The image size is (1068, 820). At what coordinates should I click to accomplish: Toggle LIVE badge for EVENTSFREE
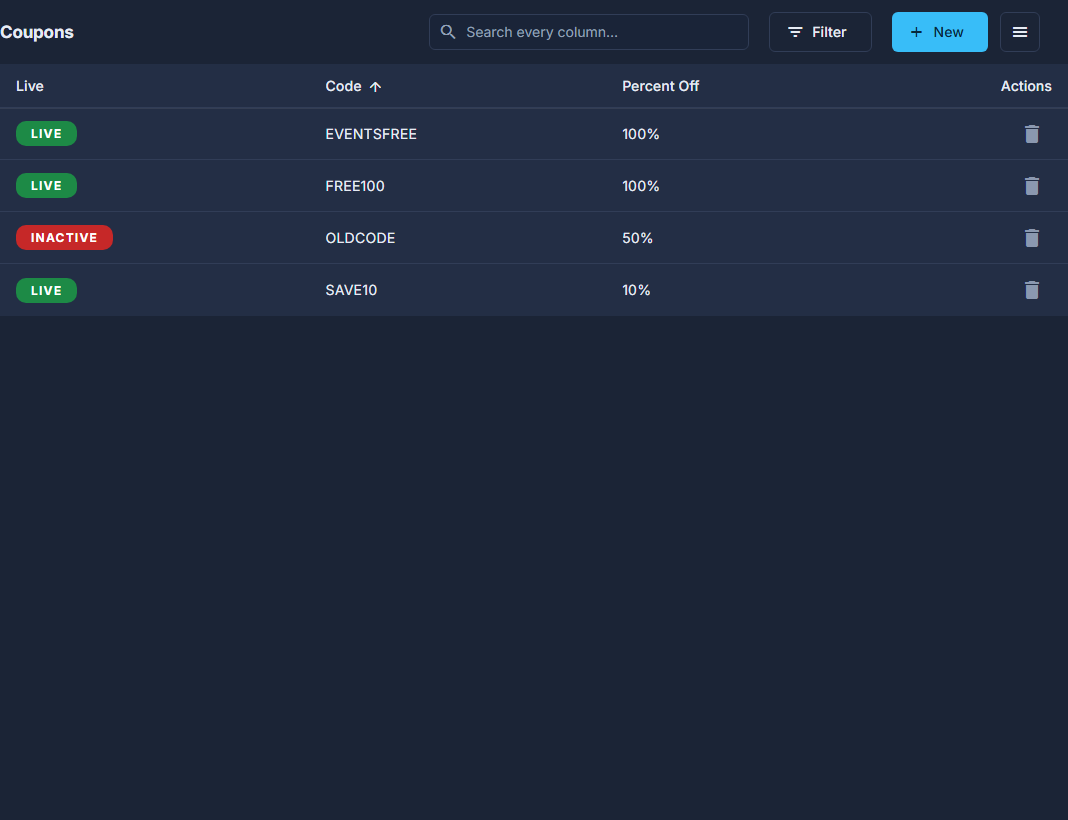[x=46, y=133]
